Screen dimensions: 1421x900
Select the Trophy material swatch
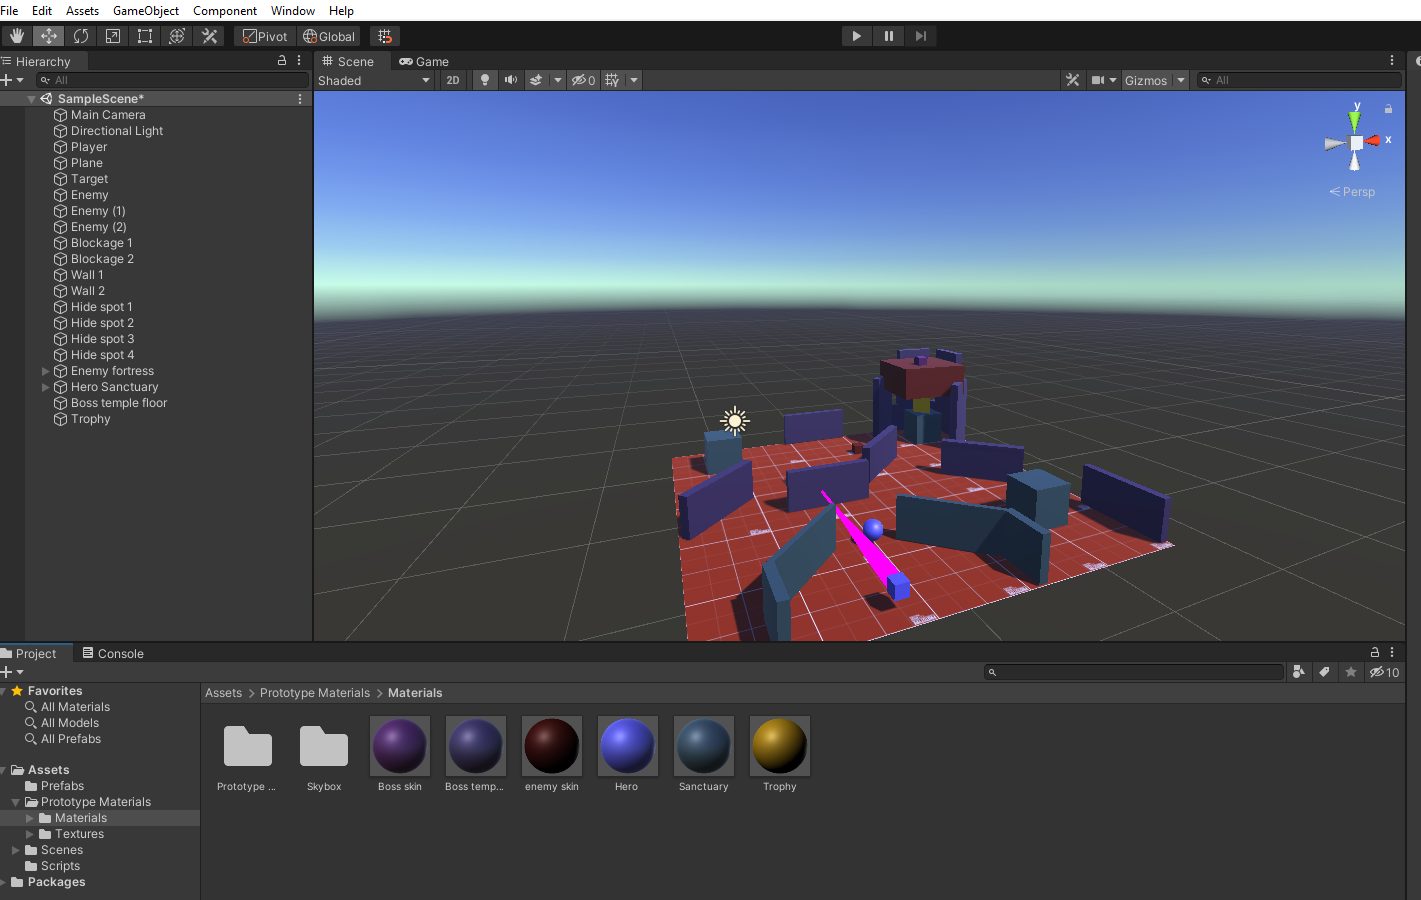coord(779,746)
